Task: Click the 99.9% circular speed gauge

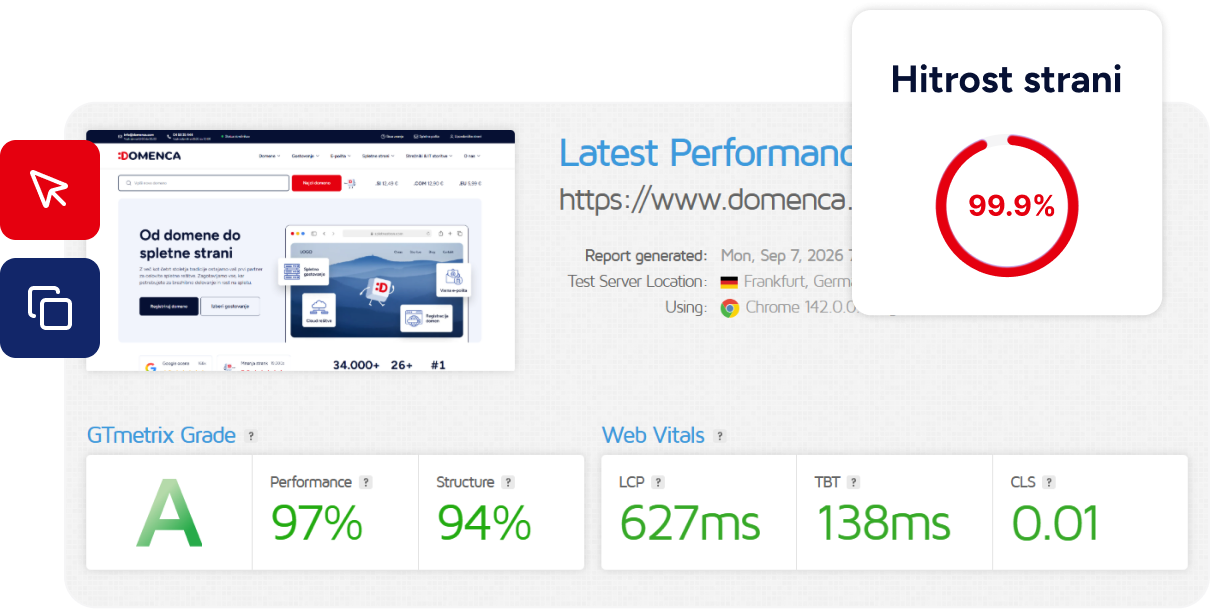Action: click(1007, 205)
